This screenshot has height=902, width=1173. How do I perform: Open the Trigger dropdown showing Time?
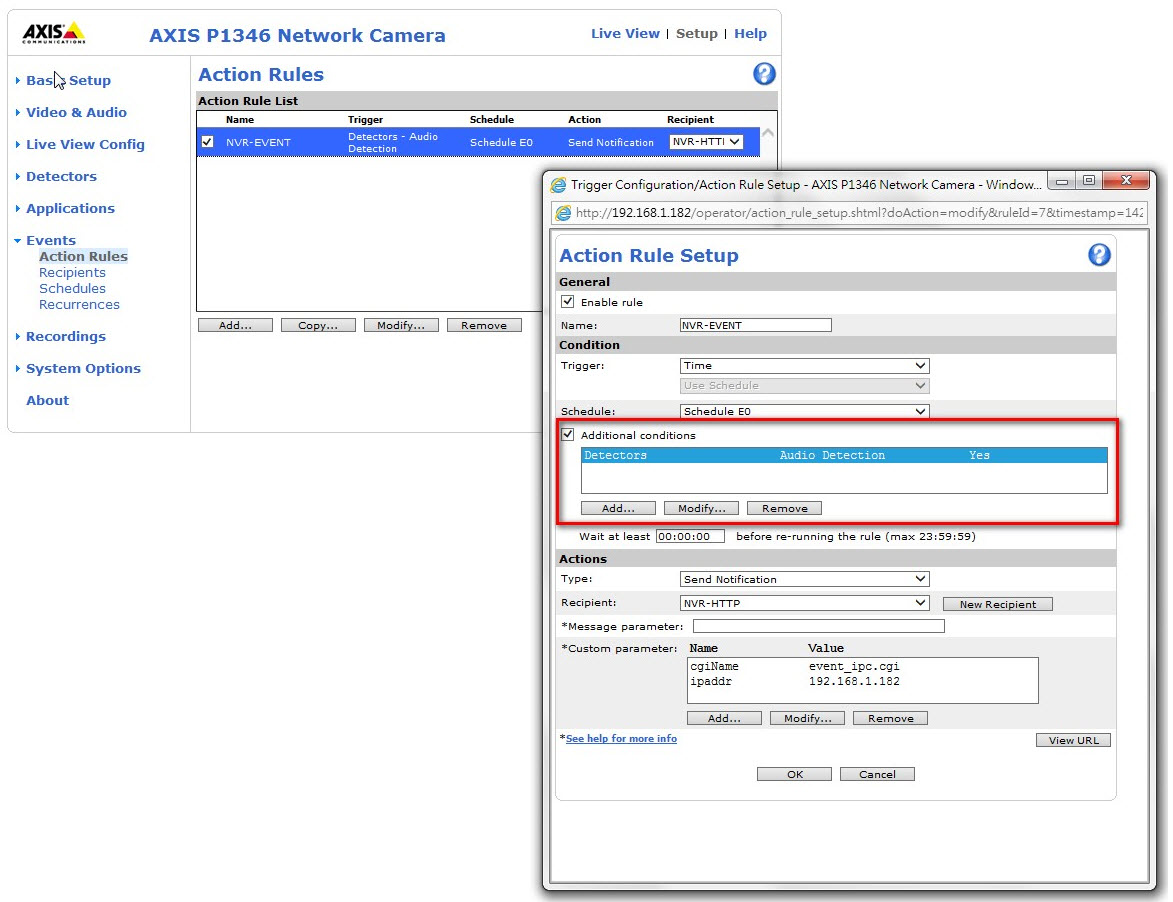[804, 366]
